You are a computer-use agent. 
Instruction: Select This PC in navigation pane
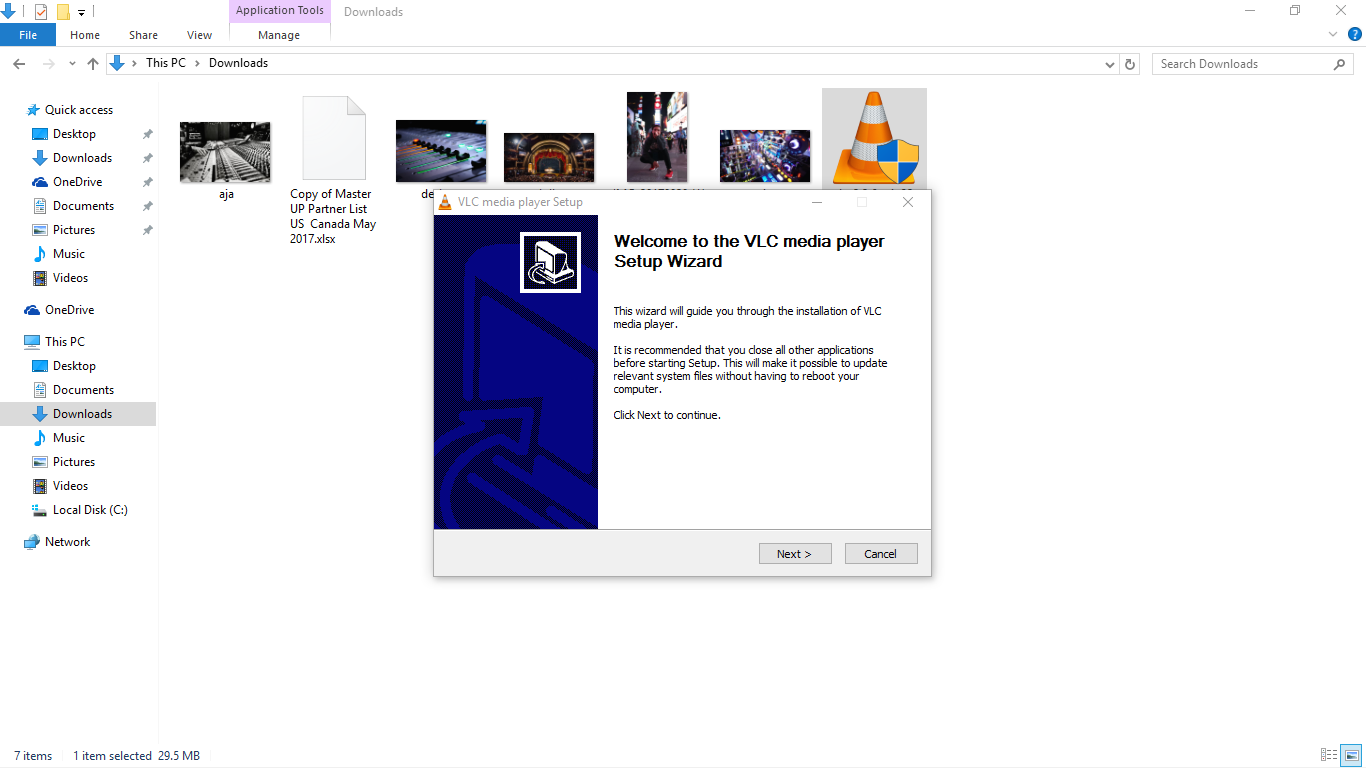64,342
